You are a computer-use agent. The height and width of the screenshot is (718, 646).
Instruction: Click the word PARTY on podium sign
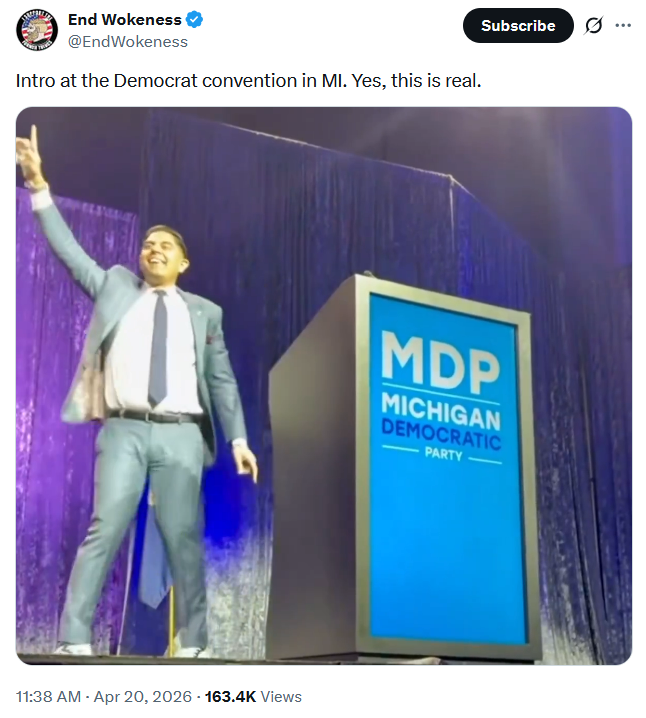coord(443,454)
